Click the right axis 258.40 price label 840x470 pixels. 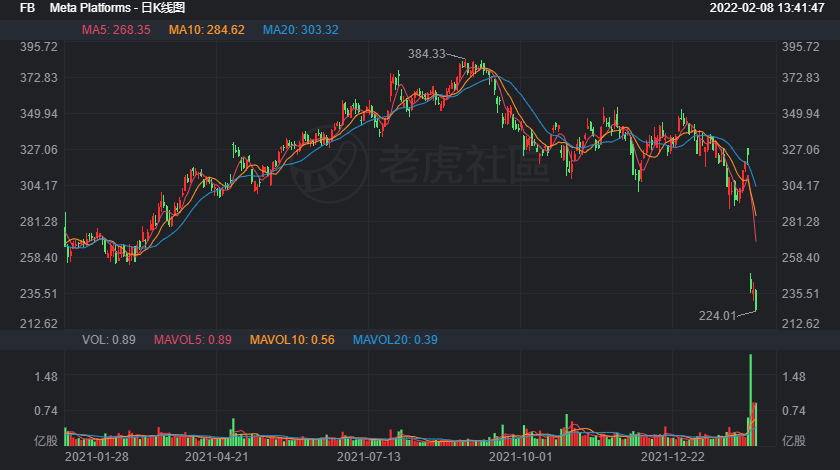click(800, 258)
